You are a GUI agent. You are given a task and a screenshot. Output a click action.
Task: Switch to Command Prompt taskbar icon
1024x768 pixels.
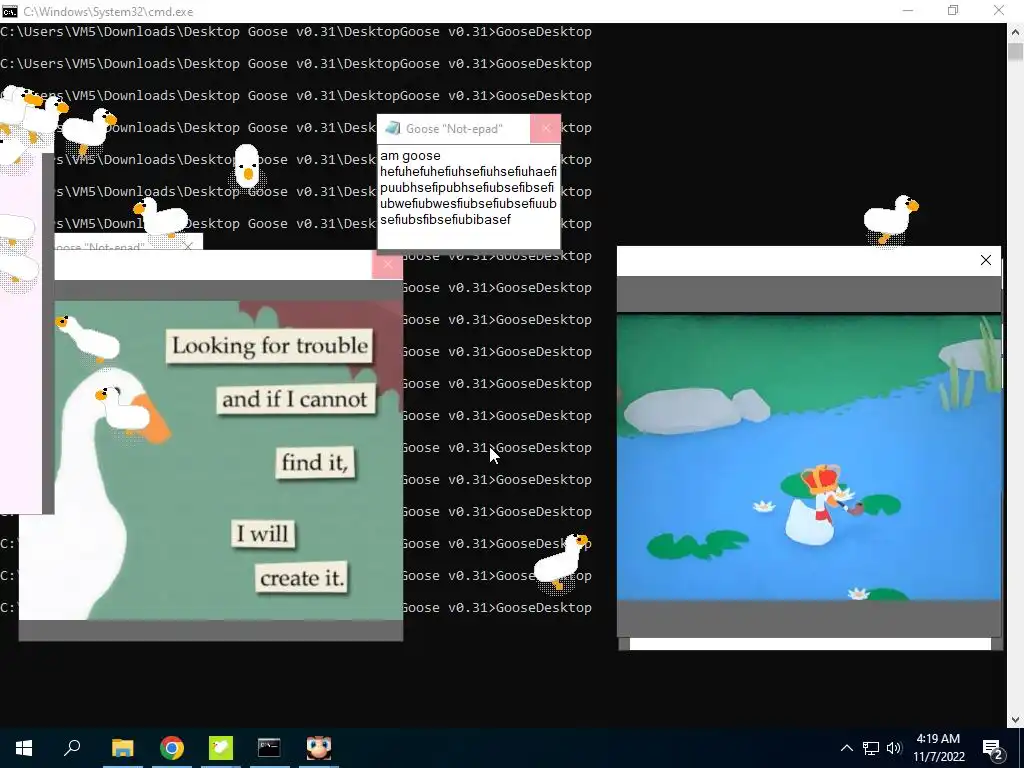coord(269,747)
